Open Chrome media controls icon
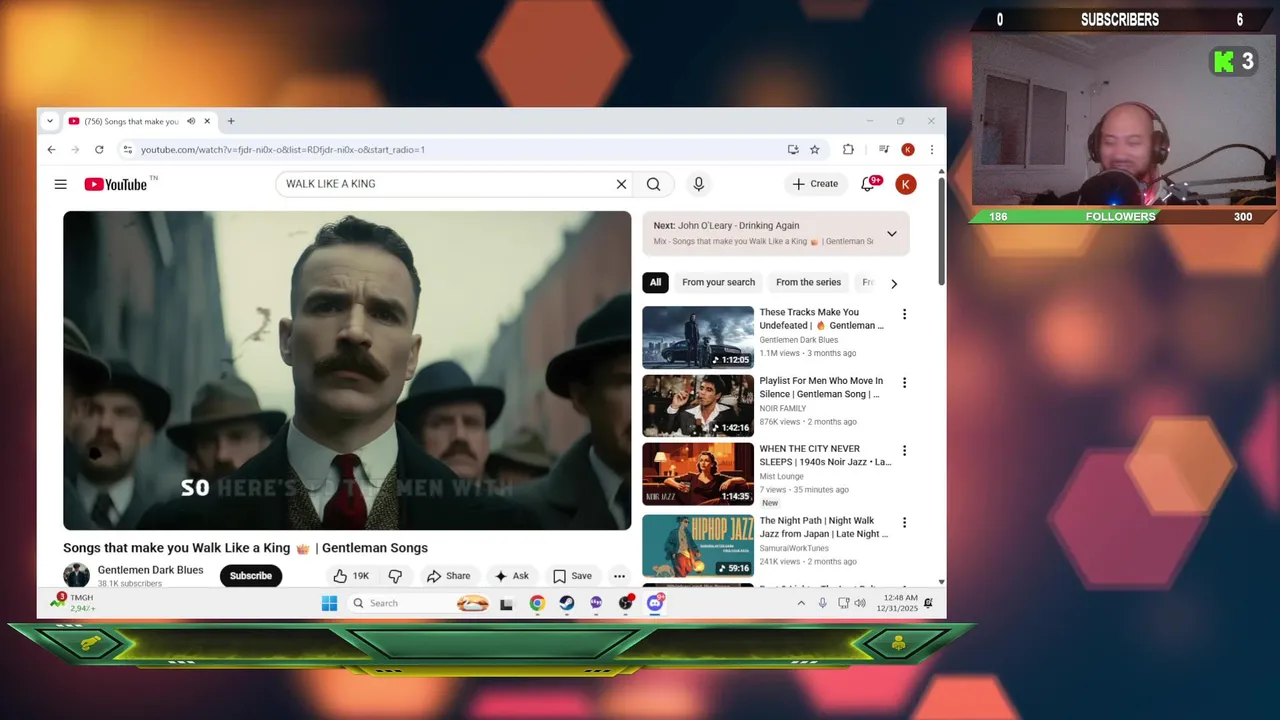 click(x=884, y=150)
